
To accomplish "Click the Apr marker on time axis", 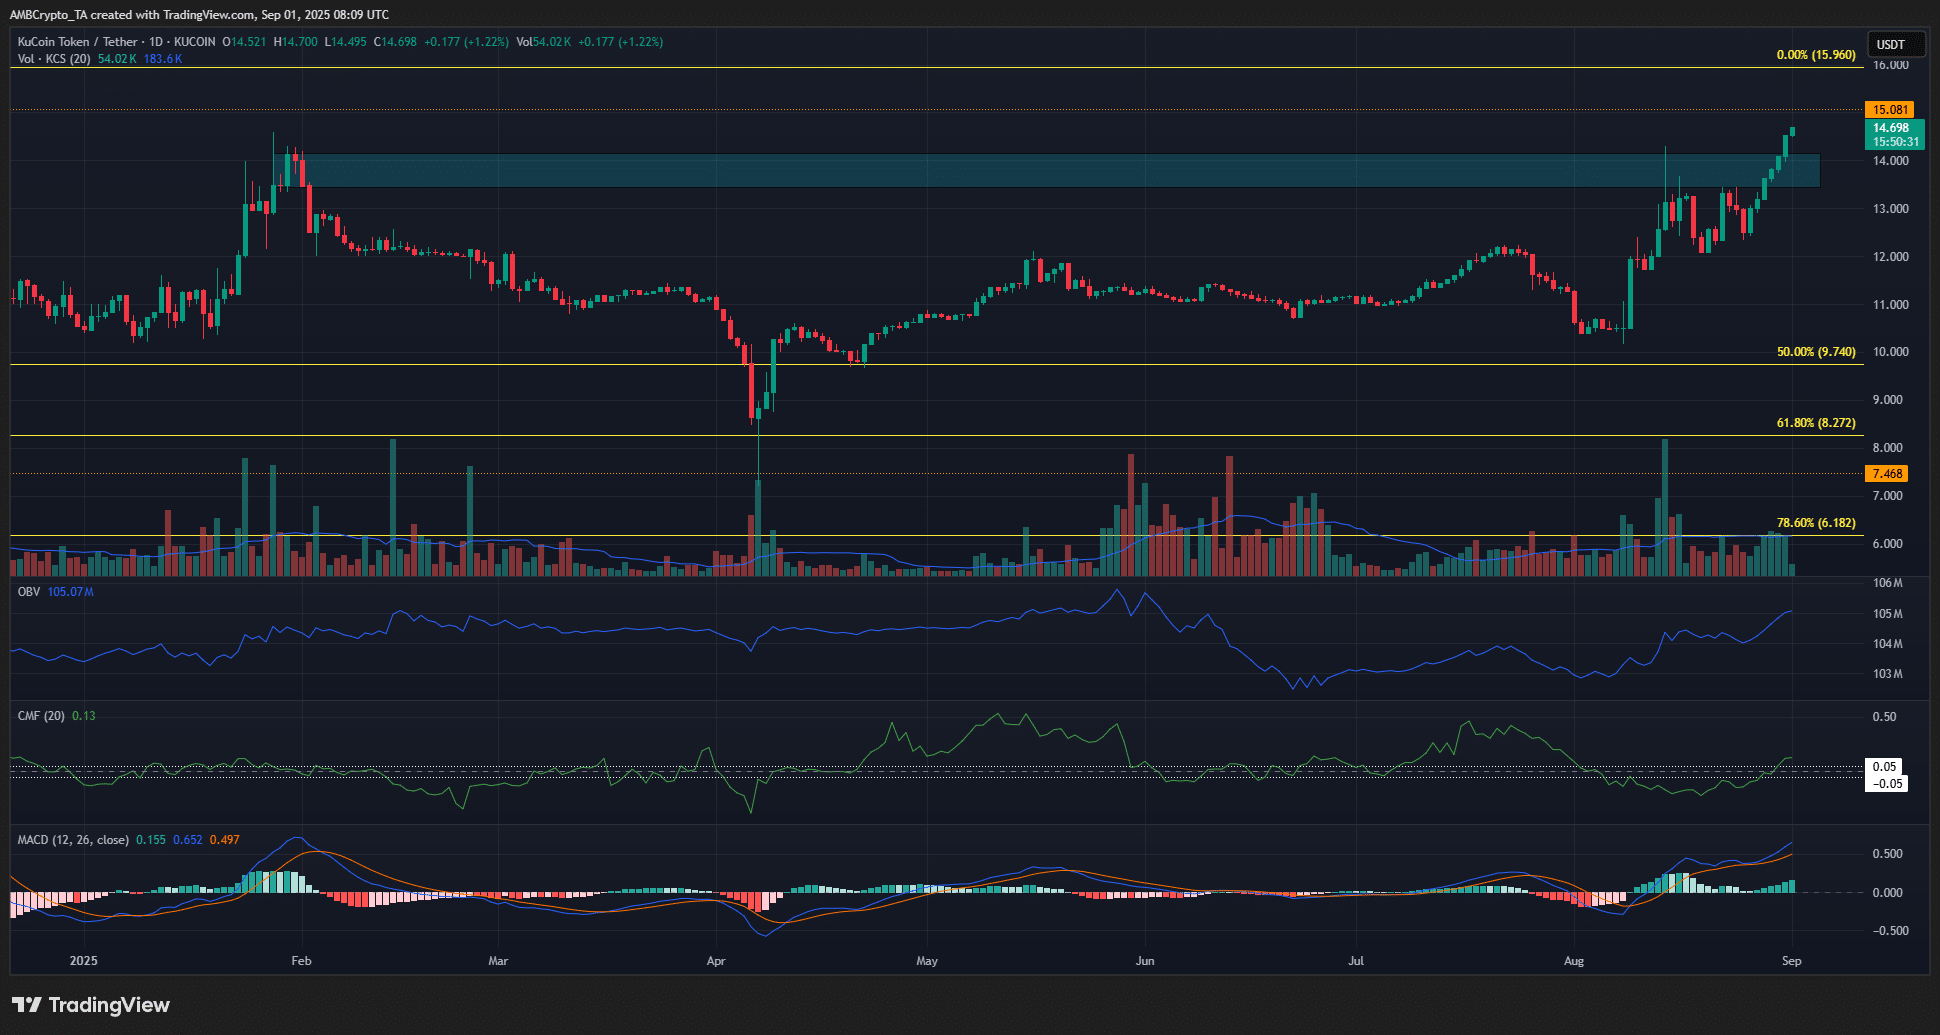I will point(716,961).
